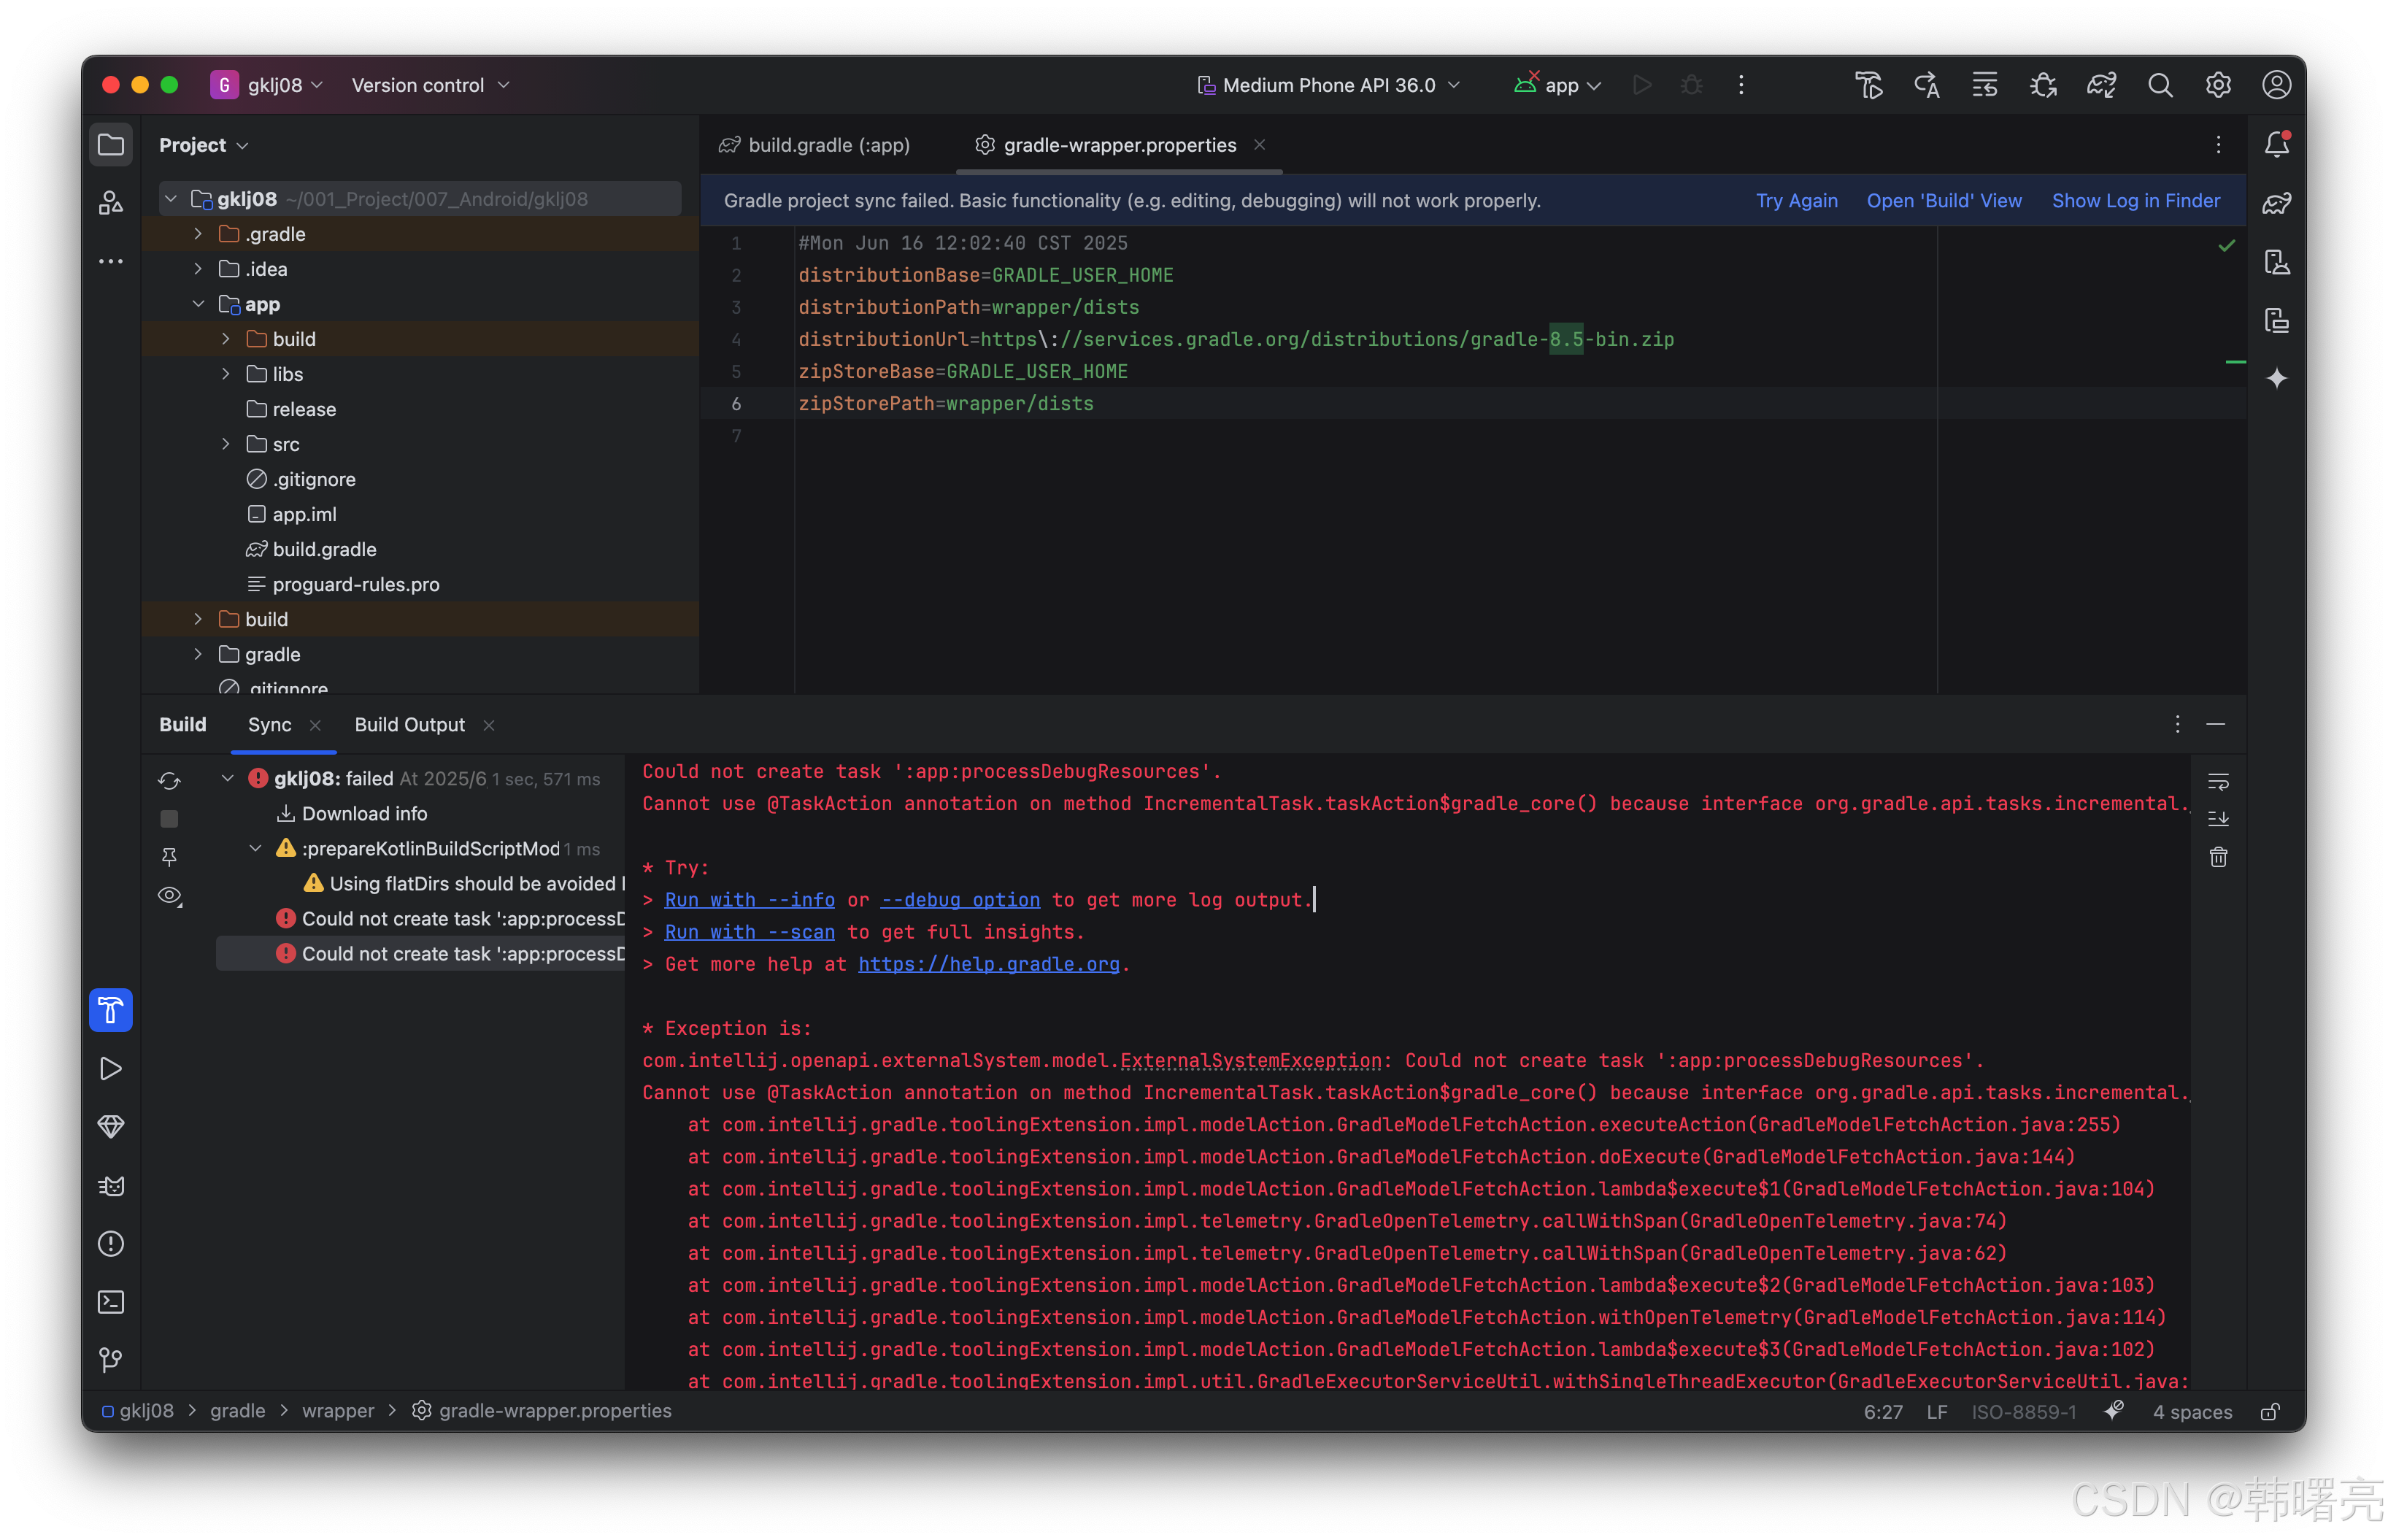This screenshot has height=1540, width=2388.
Task: Toggle the file read-only lock icon in status bar
Action: coord(2270,1411)
